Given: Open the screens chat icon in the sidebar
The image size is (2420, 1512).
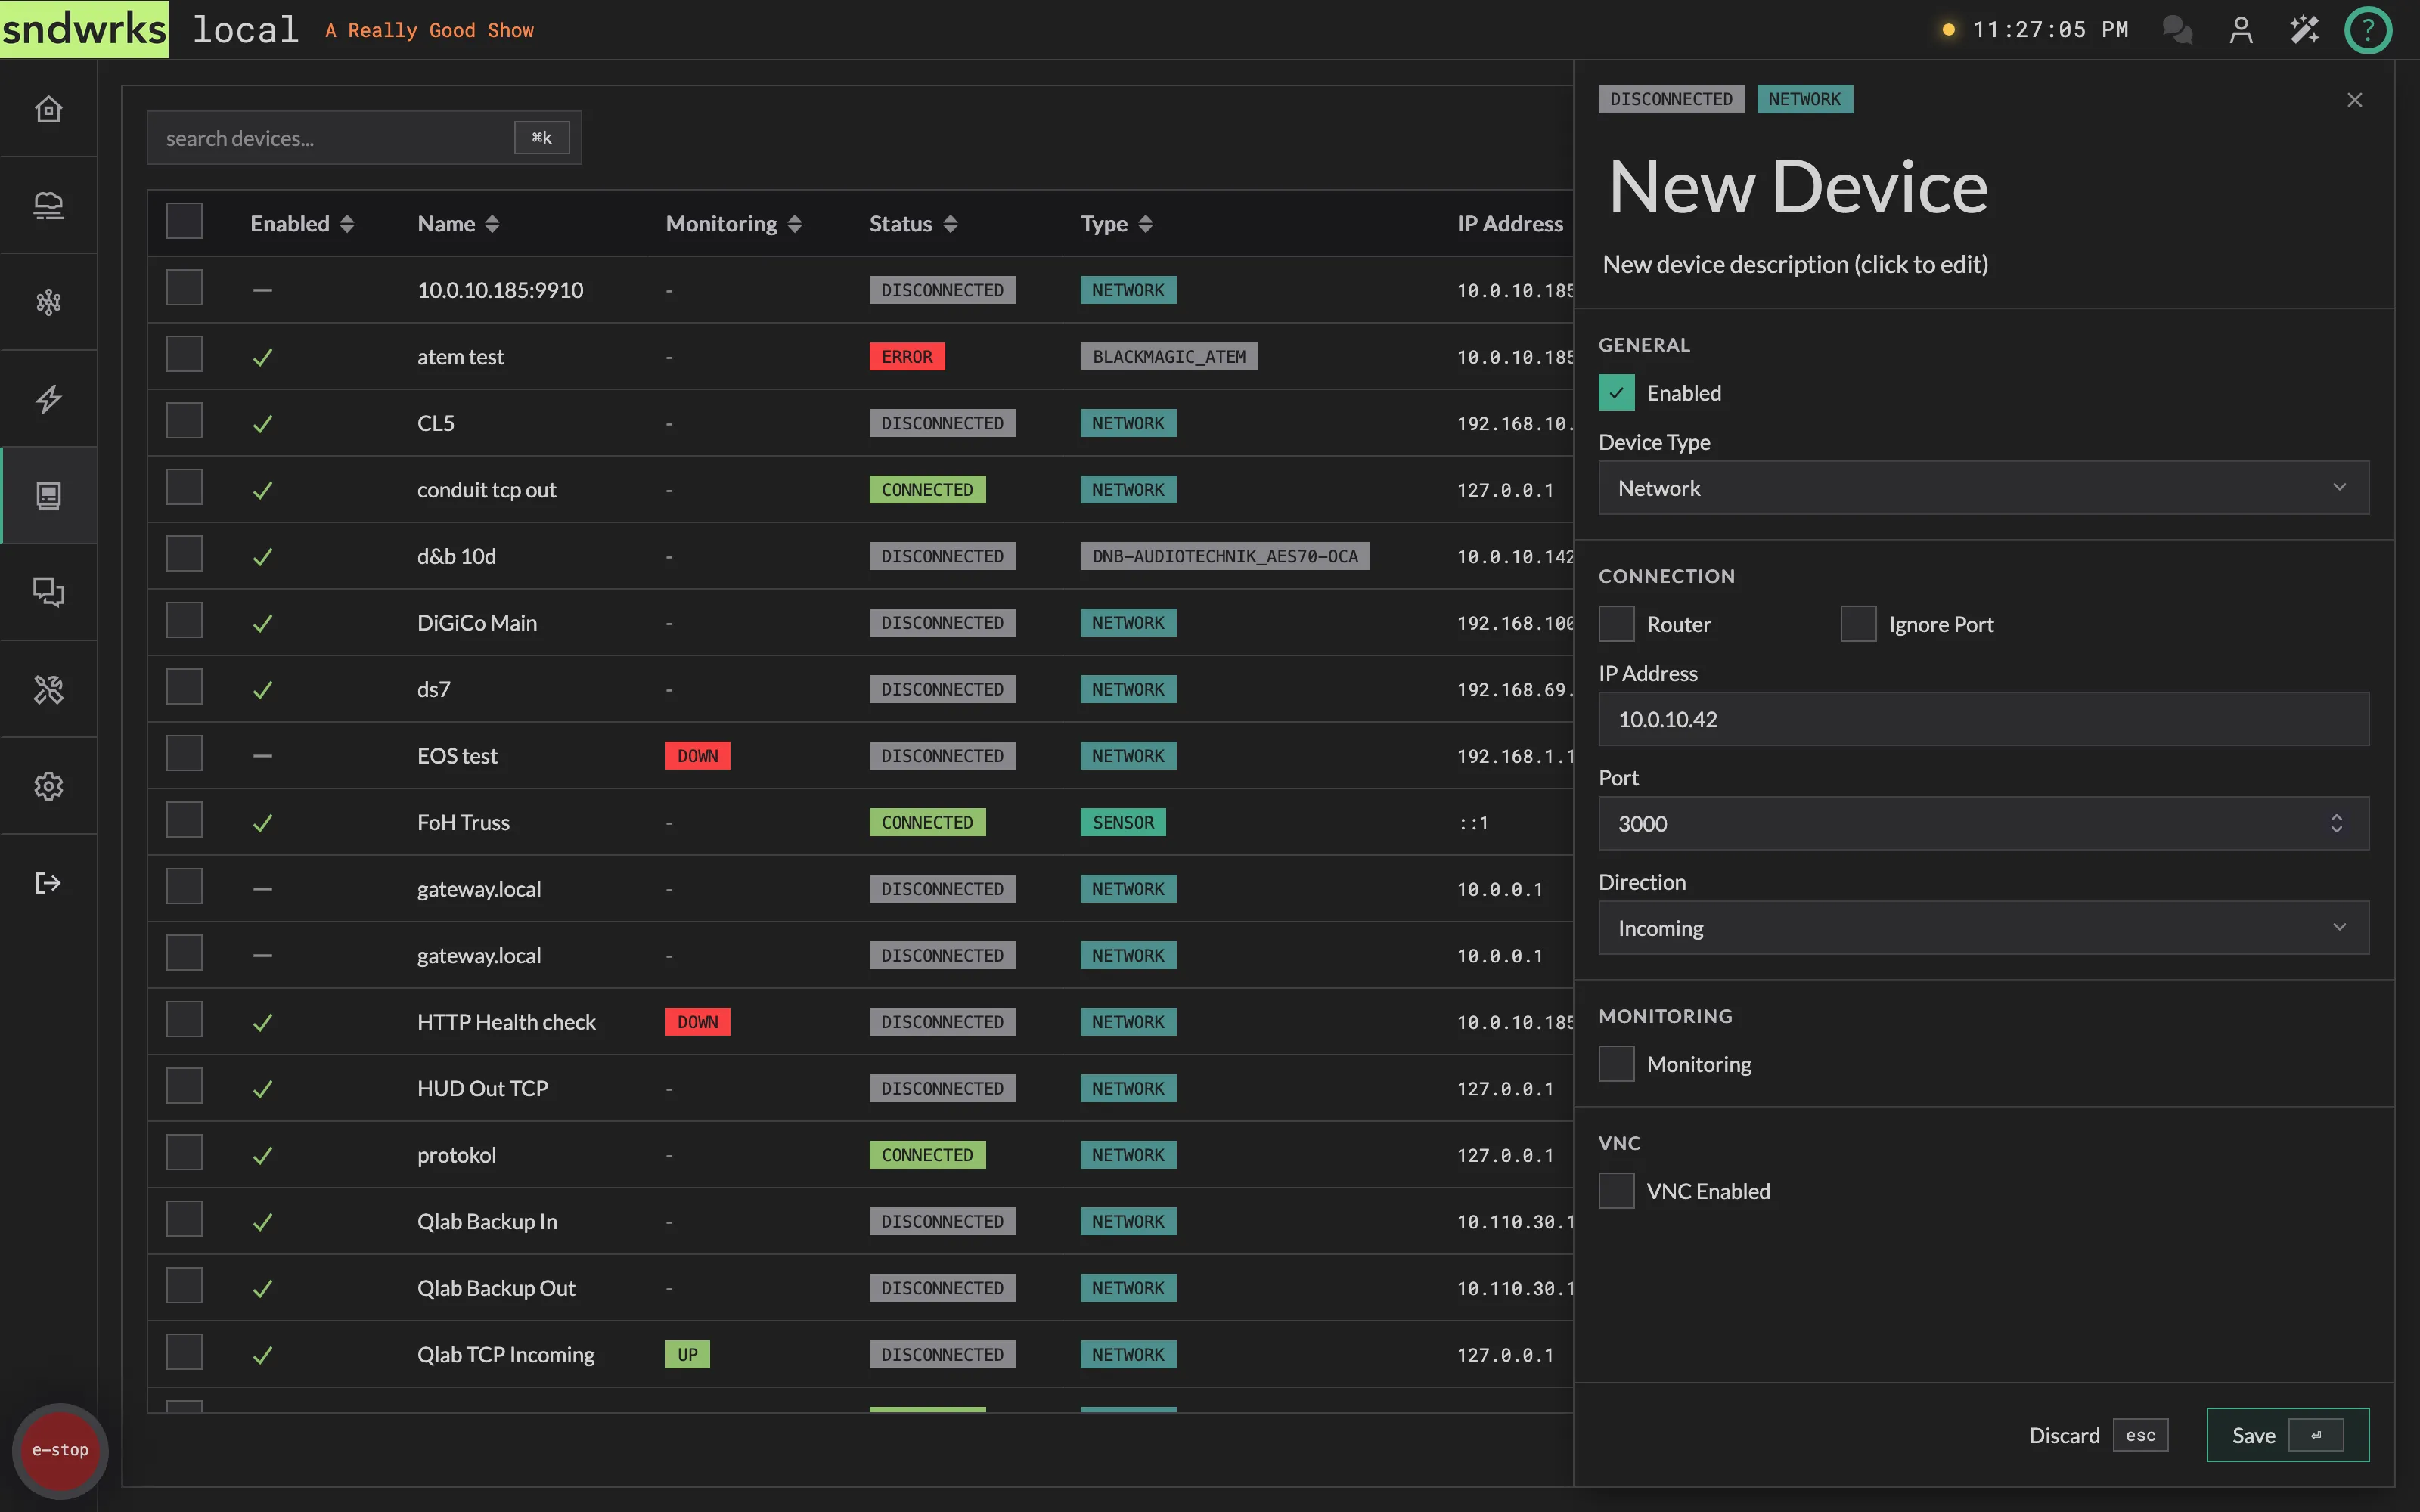Looking at the screenshot, I should pyautogui.click(x=48, y=592).
